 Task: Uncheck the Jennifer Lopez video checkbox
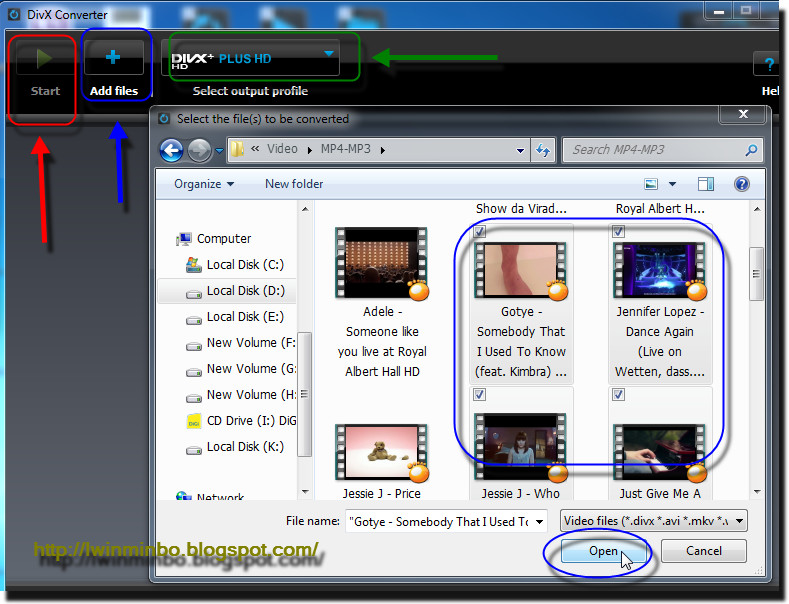click(618, 232)
